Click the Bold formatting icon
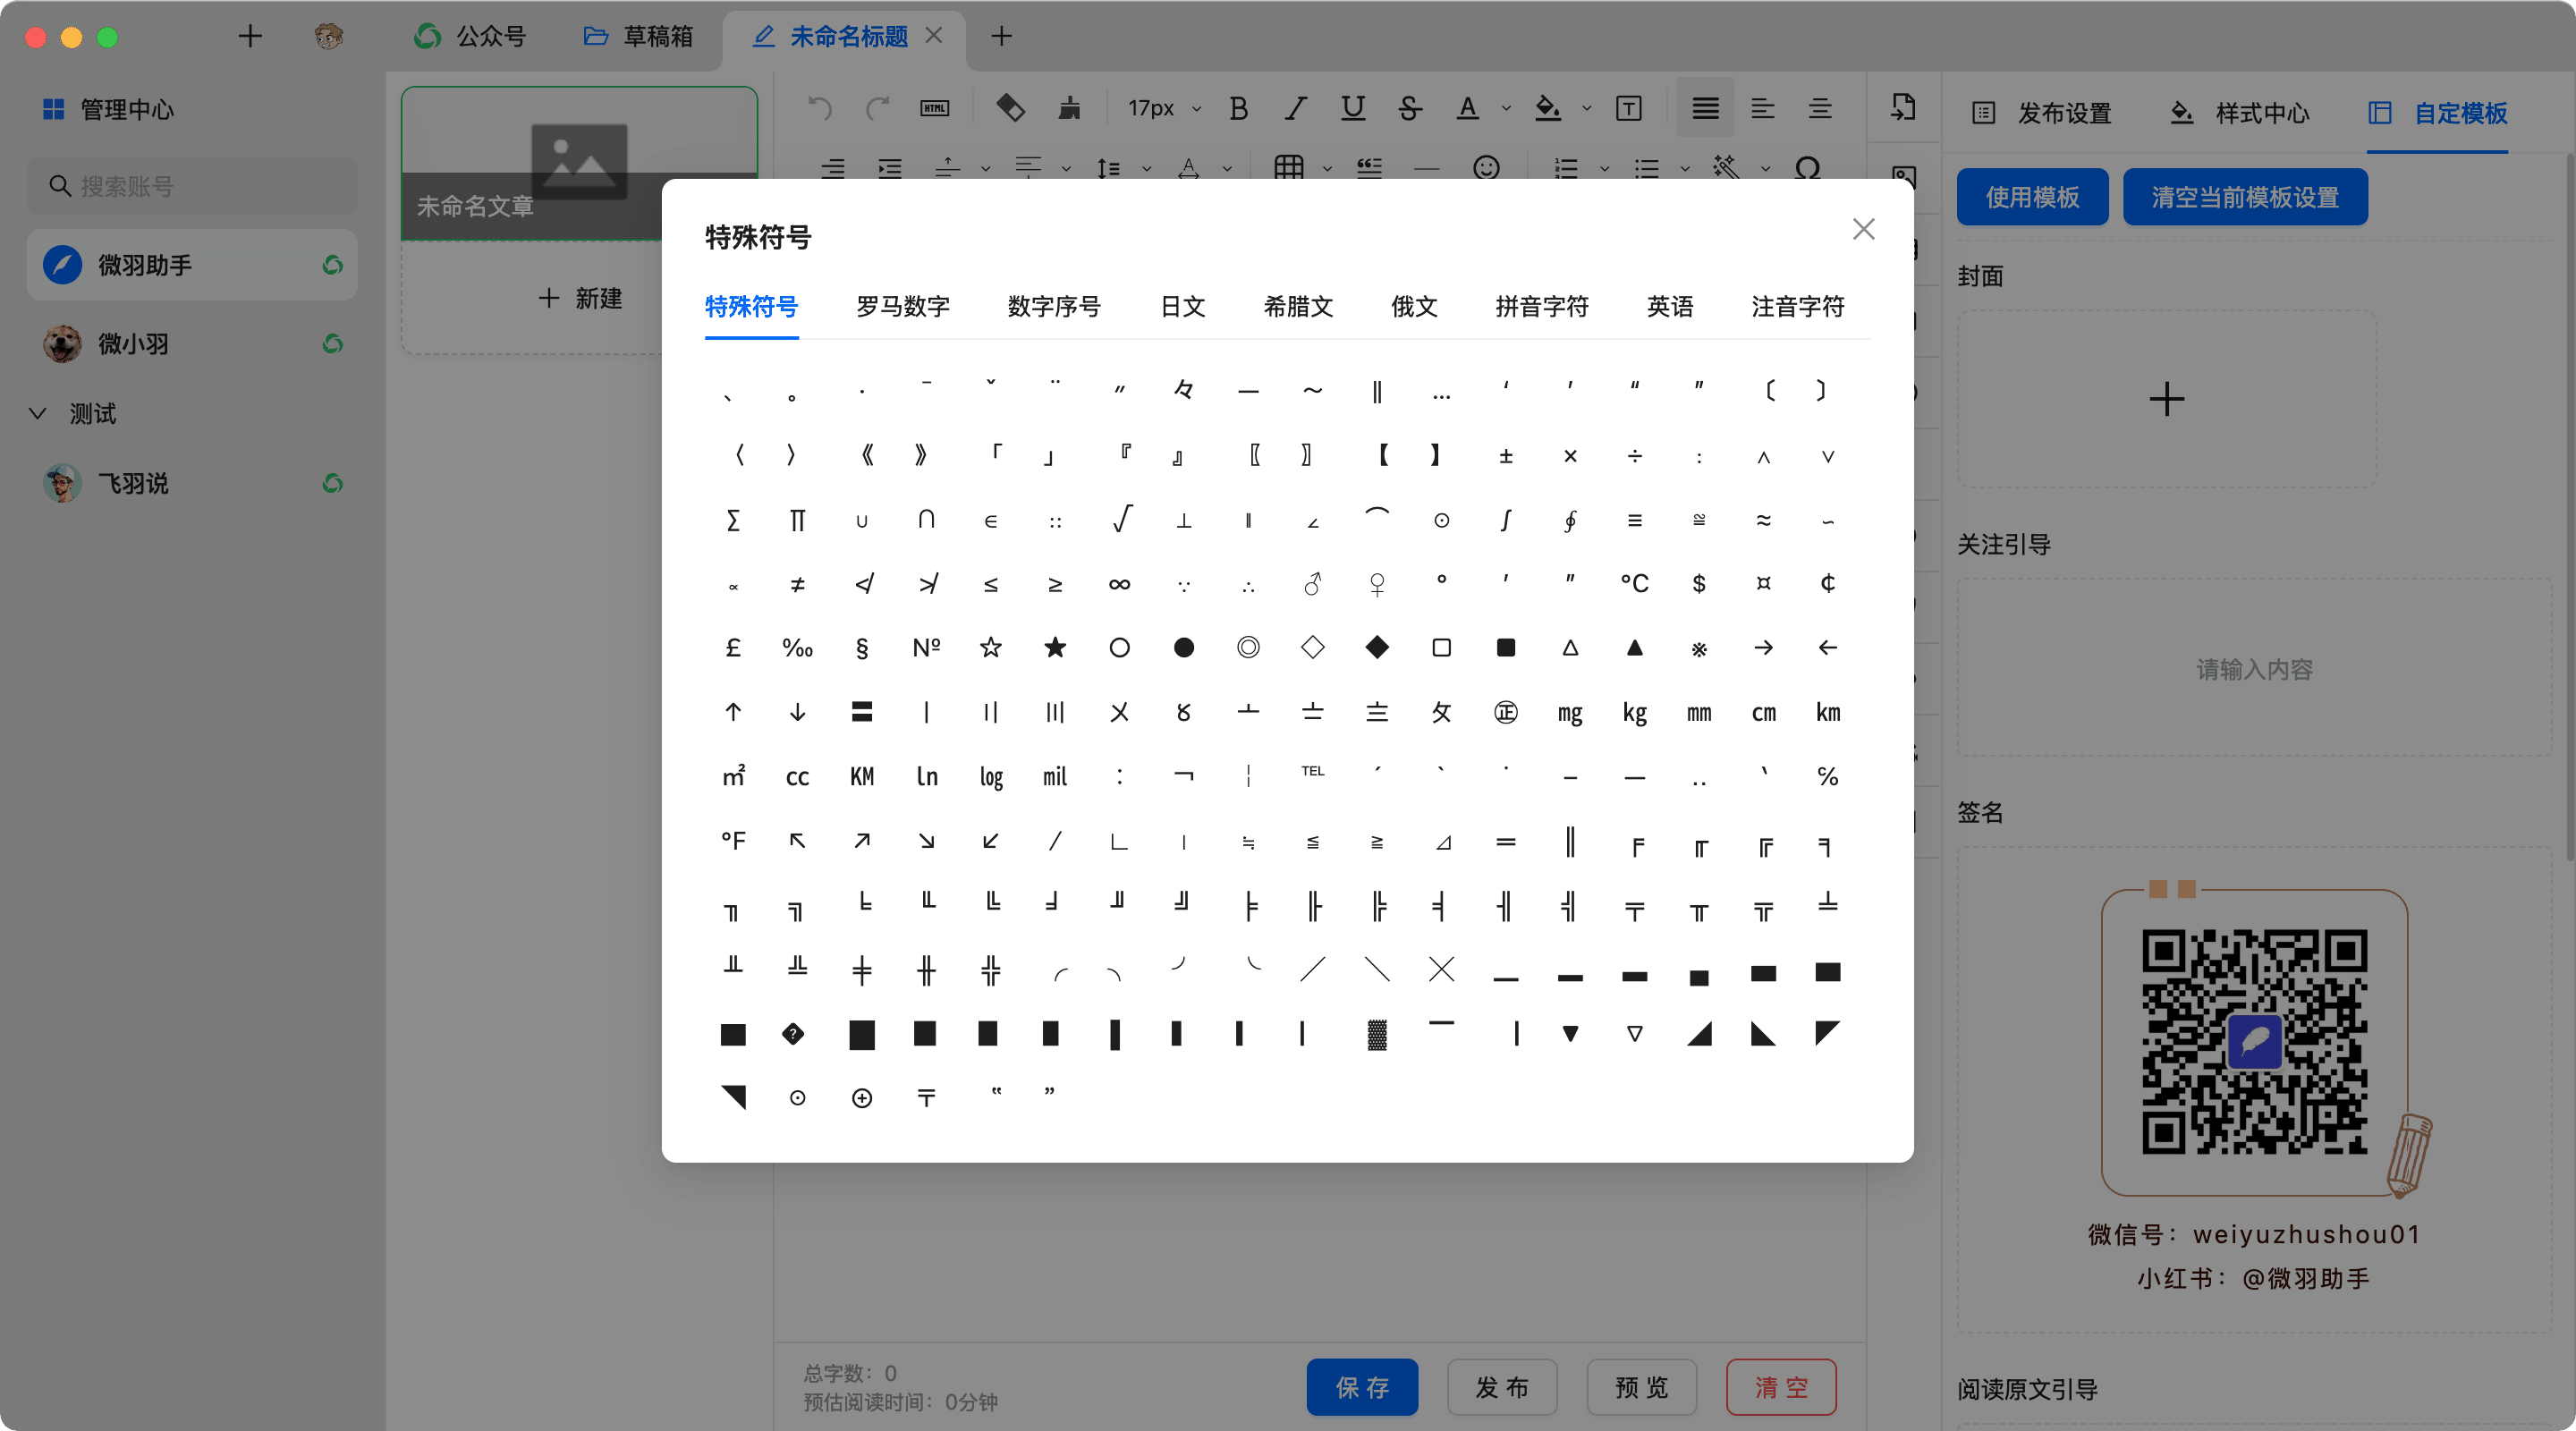Screen dimensions: 2576x1431 click(1238, 108)
